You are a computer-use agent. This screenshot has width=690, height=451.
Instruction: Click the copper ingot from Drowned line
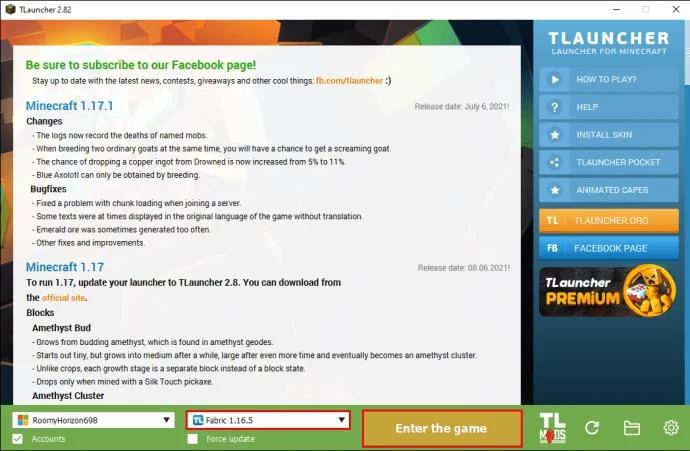[x=188, y=162]
